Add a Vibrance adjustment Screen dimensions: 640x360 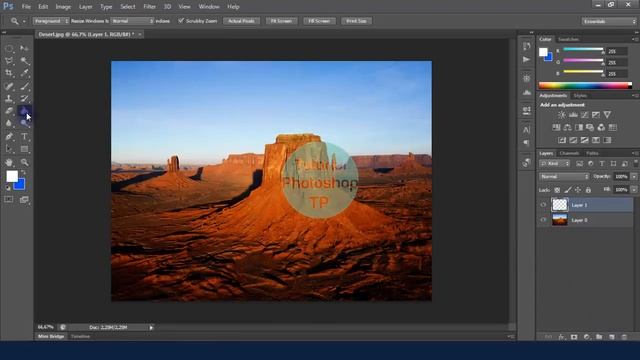pos(607,115)
